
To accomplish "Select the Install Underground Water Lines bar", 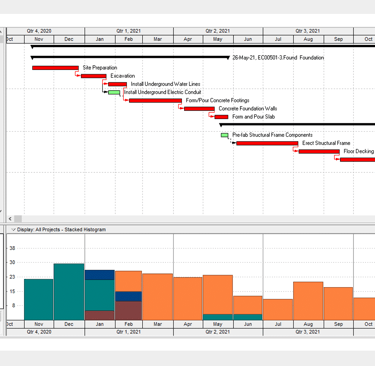I will point(117,84).
